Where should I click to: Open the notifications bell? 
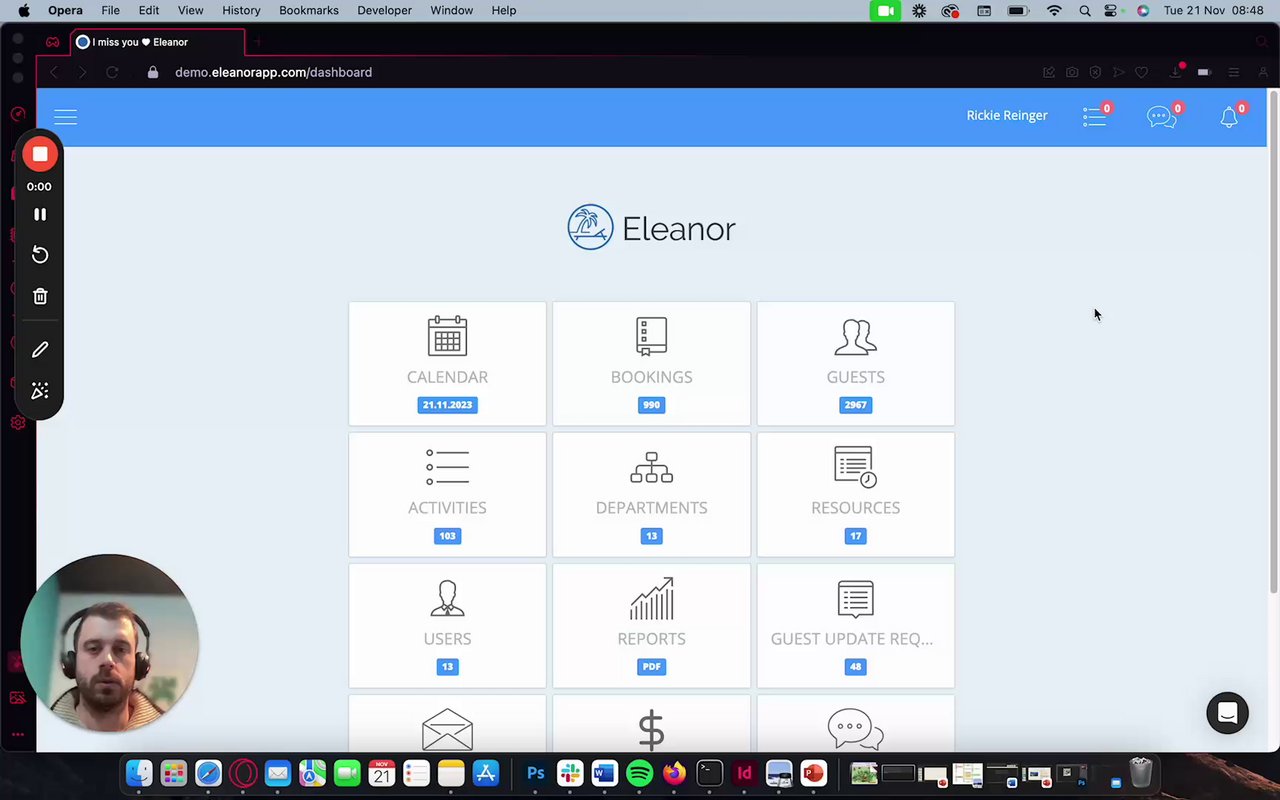point(1229,117)
